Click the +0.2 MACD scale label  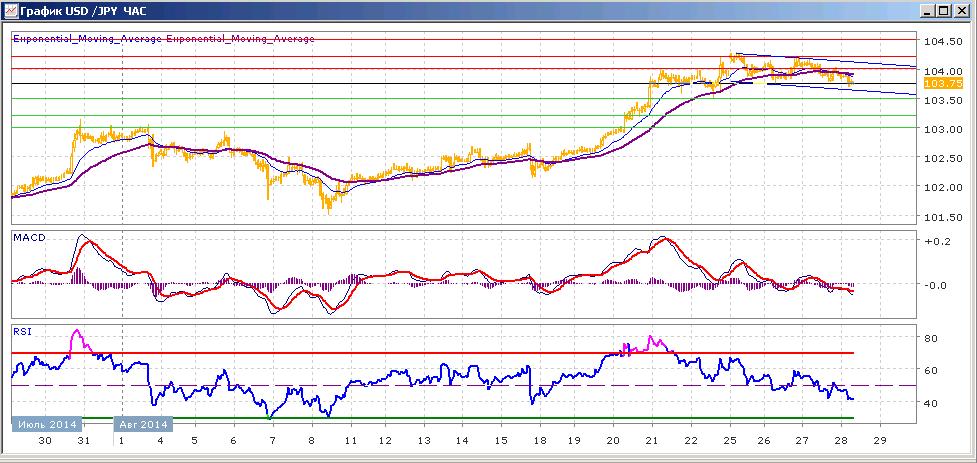click(936, 242)
